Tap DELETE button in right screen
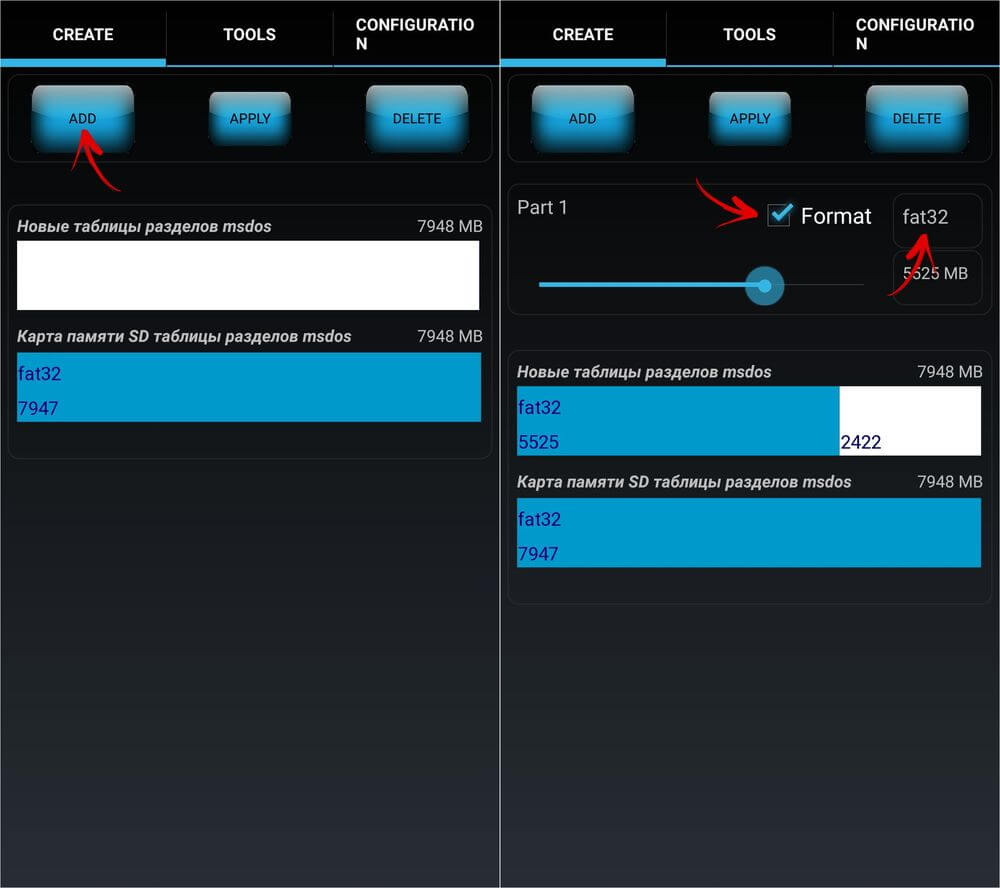The image size is (1000, 888). 916,119
